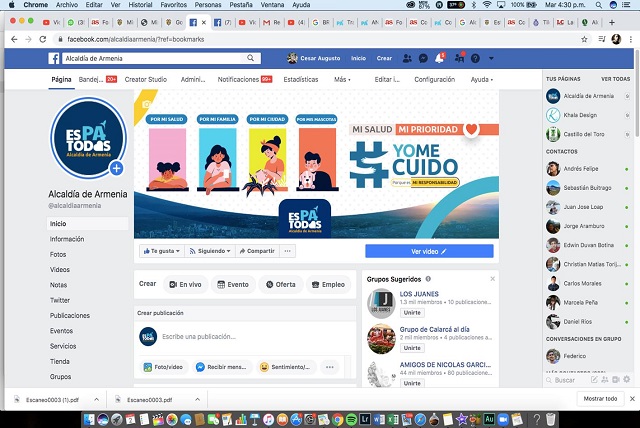Viewport: 640px width, 428px height.
Task: Close the Grupos Sugeridos panel
Action: [x=492, y=279]
